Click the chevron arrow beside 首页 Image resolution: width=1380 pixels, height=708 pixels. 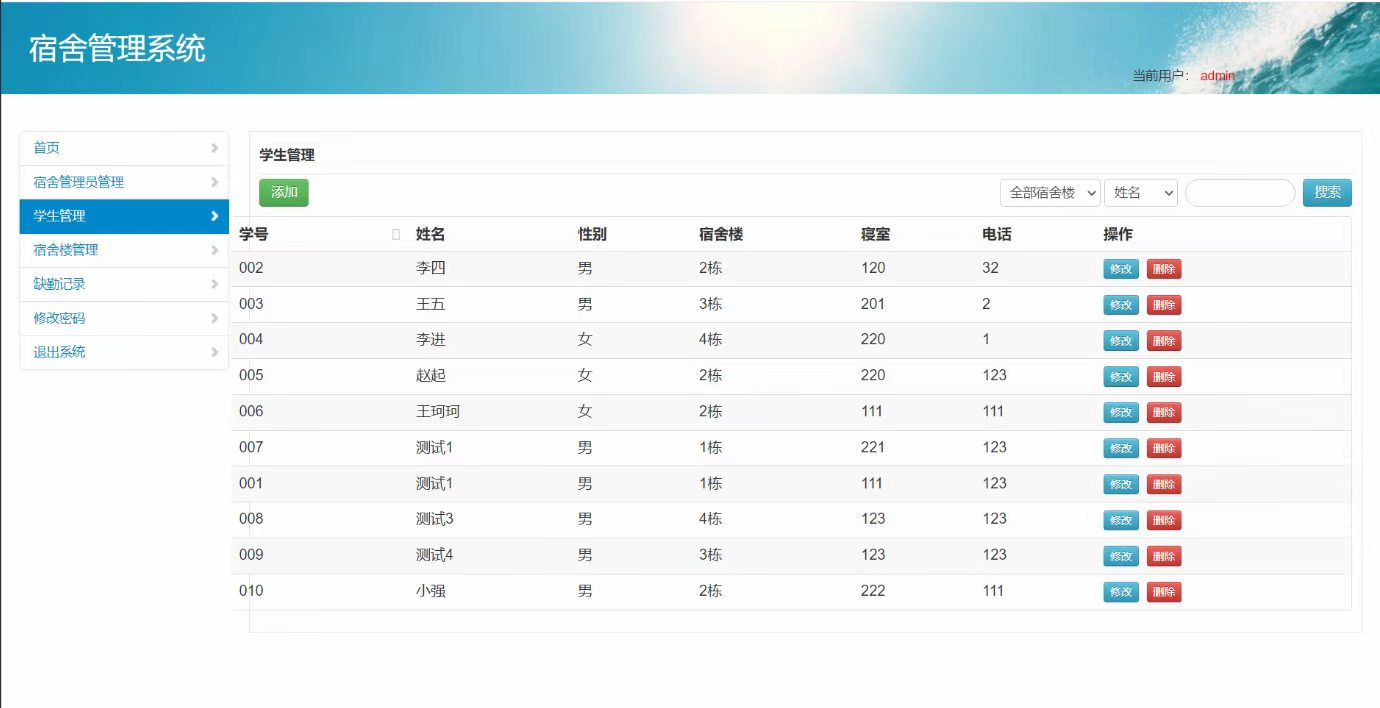pos(215,148)
